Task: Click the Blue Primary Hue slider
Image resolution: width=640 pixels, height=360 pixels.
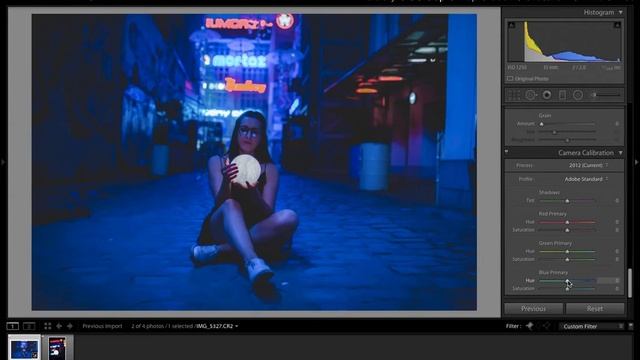Action: pyautogui.click(x=567, y=281)
